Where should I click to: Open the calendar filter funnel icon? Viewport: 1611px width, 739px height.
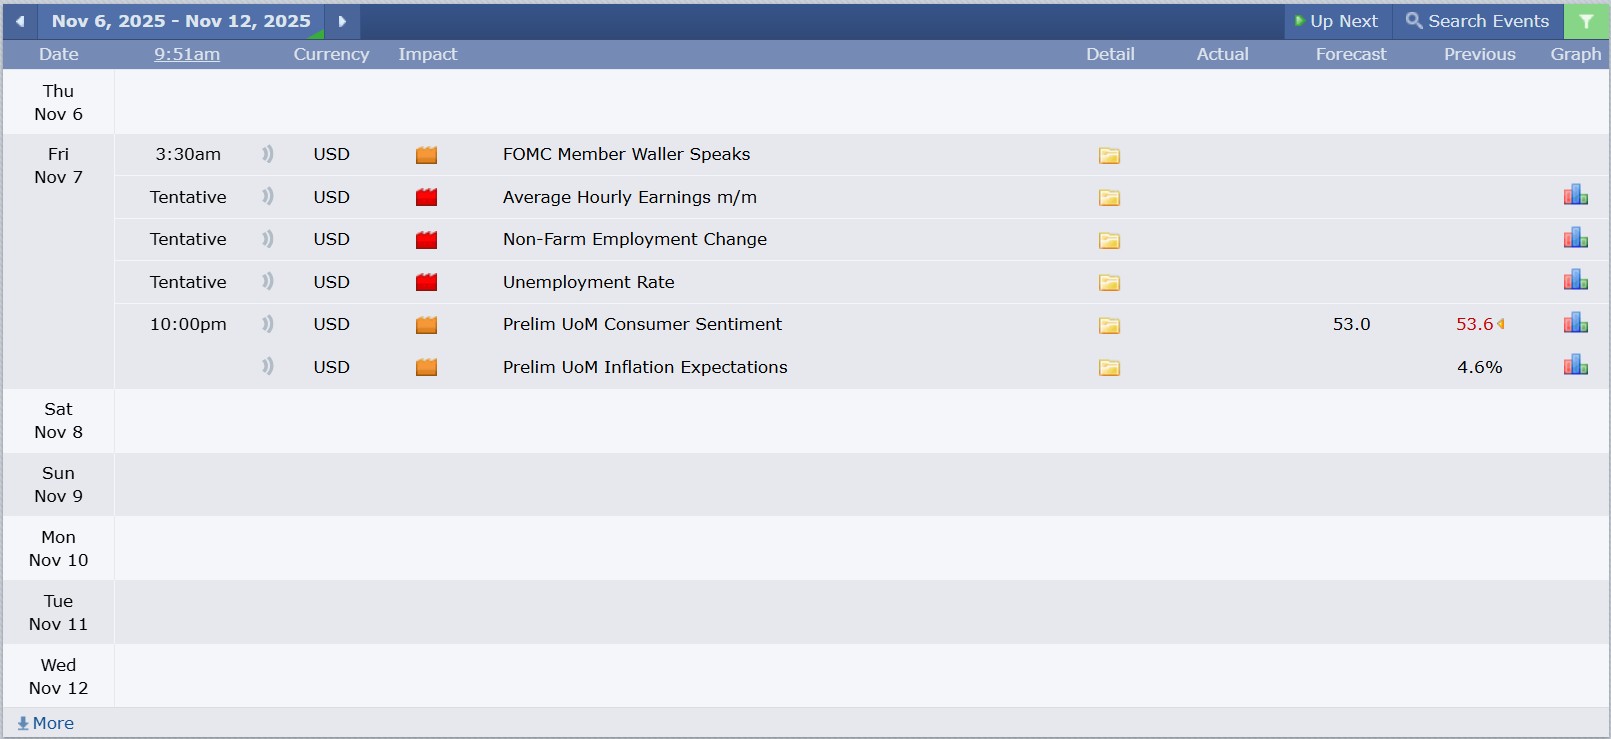tap(1586, 21)
